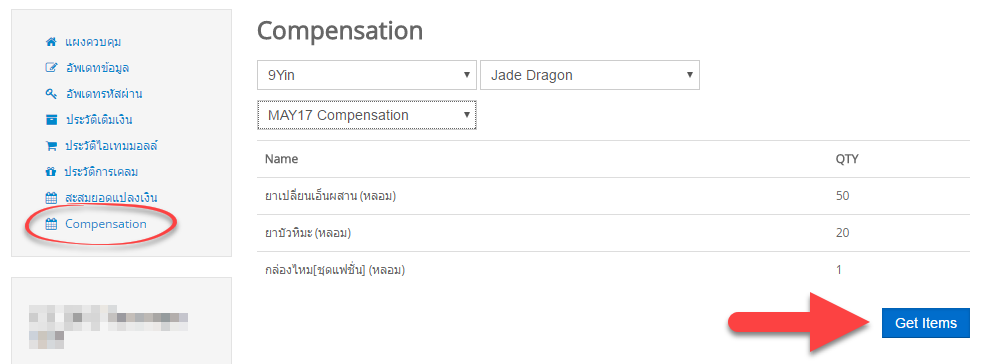The height and width of the screenshot is (364, 984).
Task: Click the calendar icon beside Compensation
Action: (x=51, y=224)
